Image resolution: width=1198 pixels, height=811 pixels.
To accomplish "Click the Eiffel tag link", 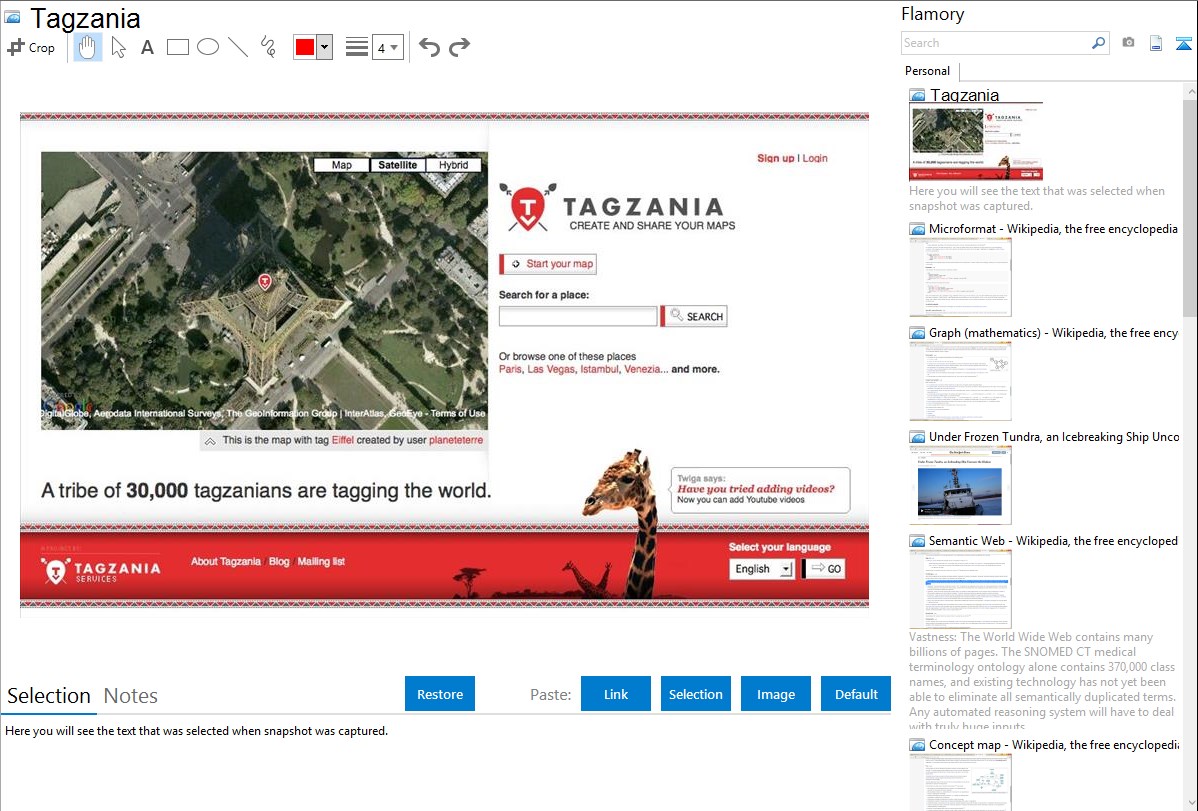I will point(342,440).
